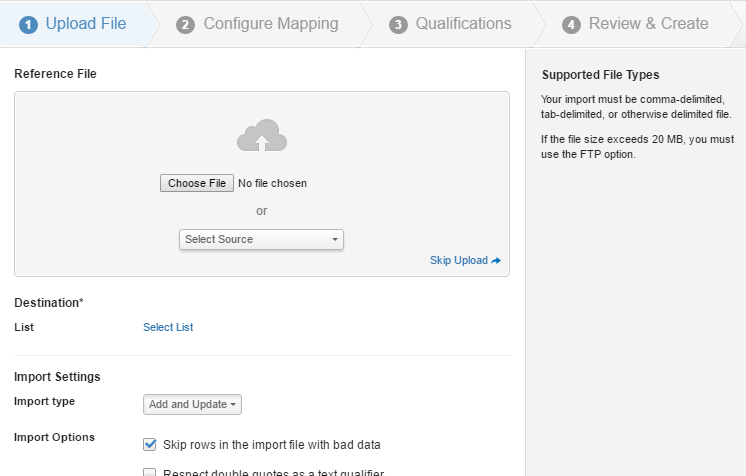Uncheck Skip rows with bad data
746x476 pixels.
[x=149, y=445]
